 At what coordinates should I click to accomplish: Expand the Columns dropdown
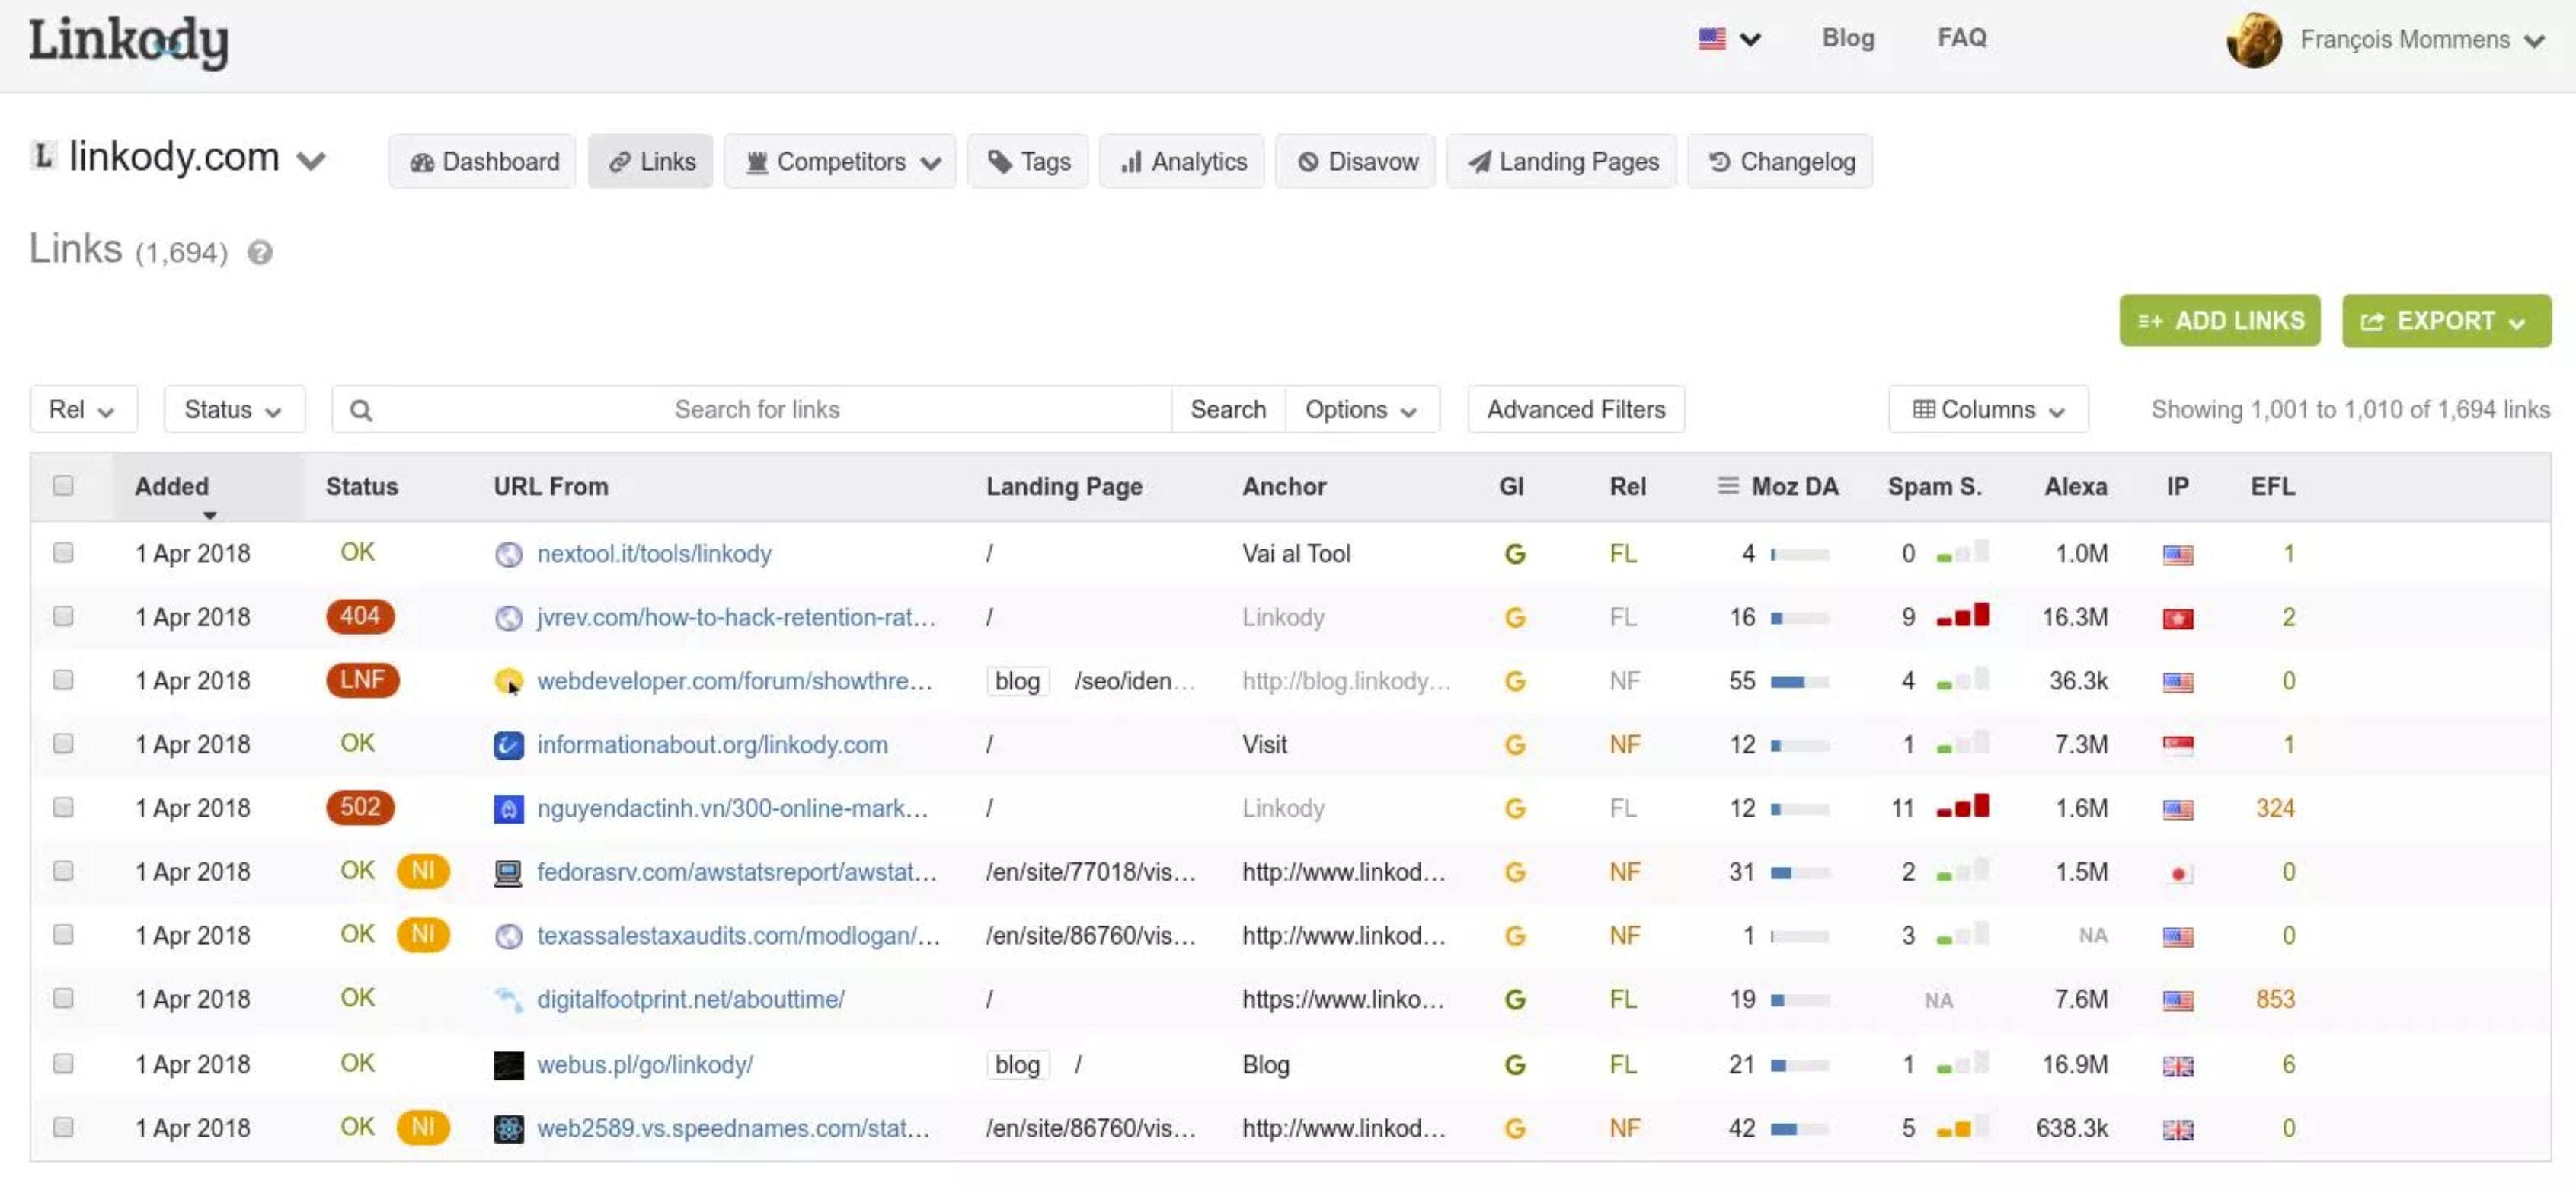pyautogui.click(x=1987, y=410)
